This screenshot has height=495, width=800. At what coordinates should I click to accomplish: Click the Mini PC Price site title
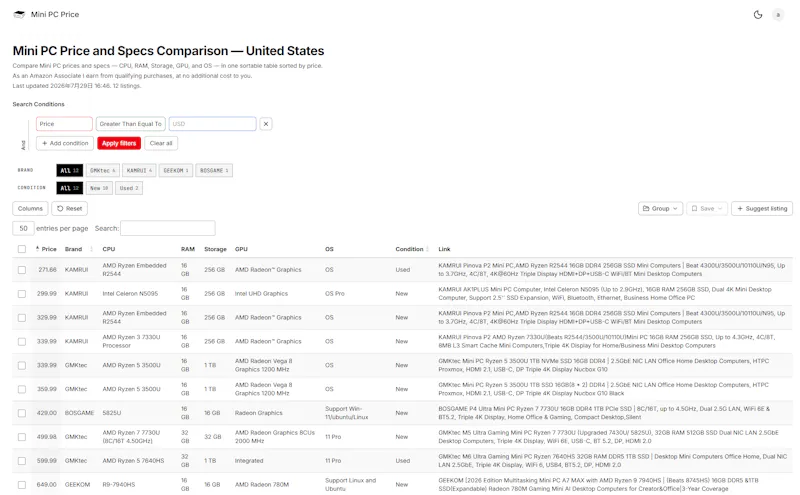55,14
